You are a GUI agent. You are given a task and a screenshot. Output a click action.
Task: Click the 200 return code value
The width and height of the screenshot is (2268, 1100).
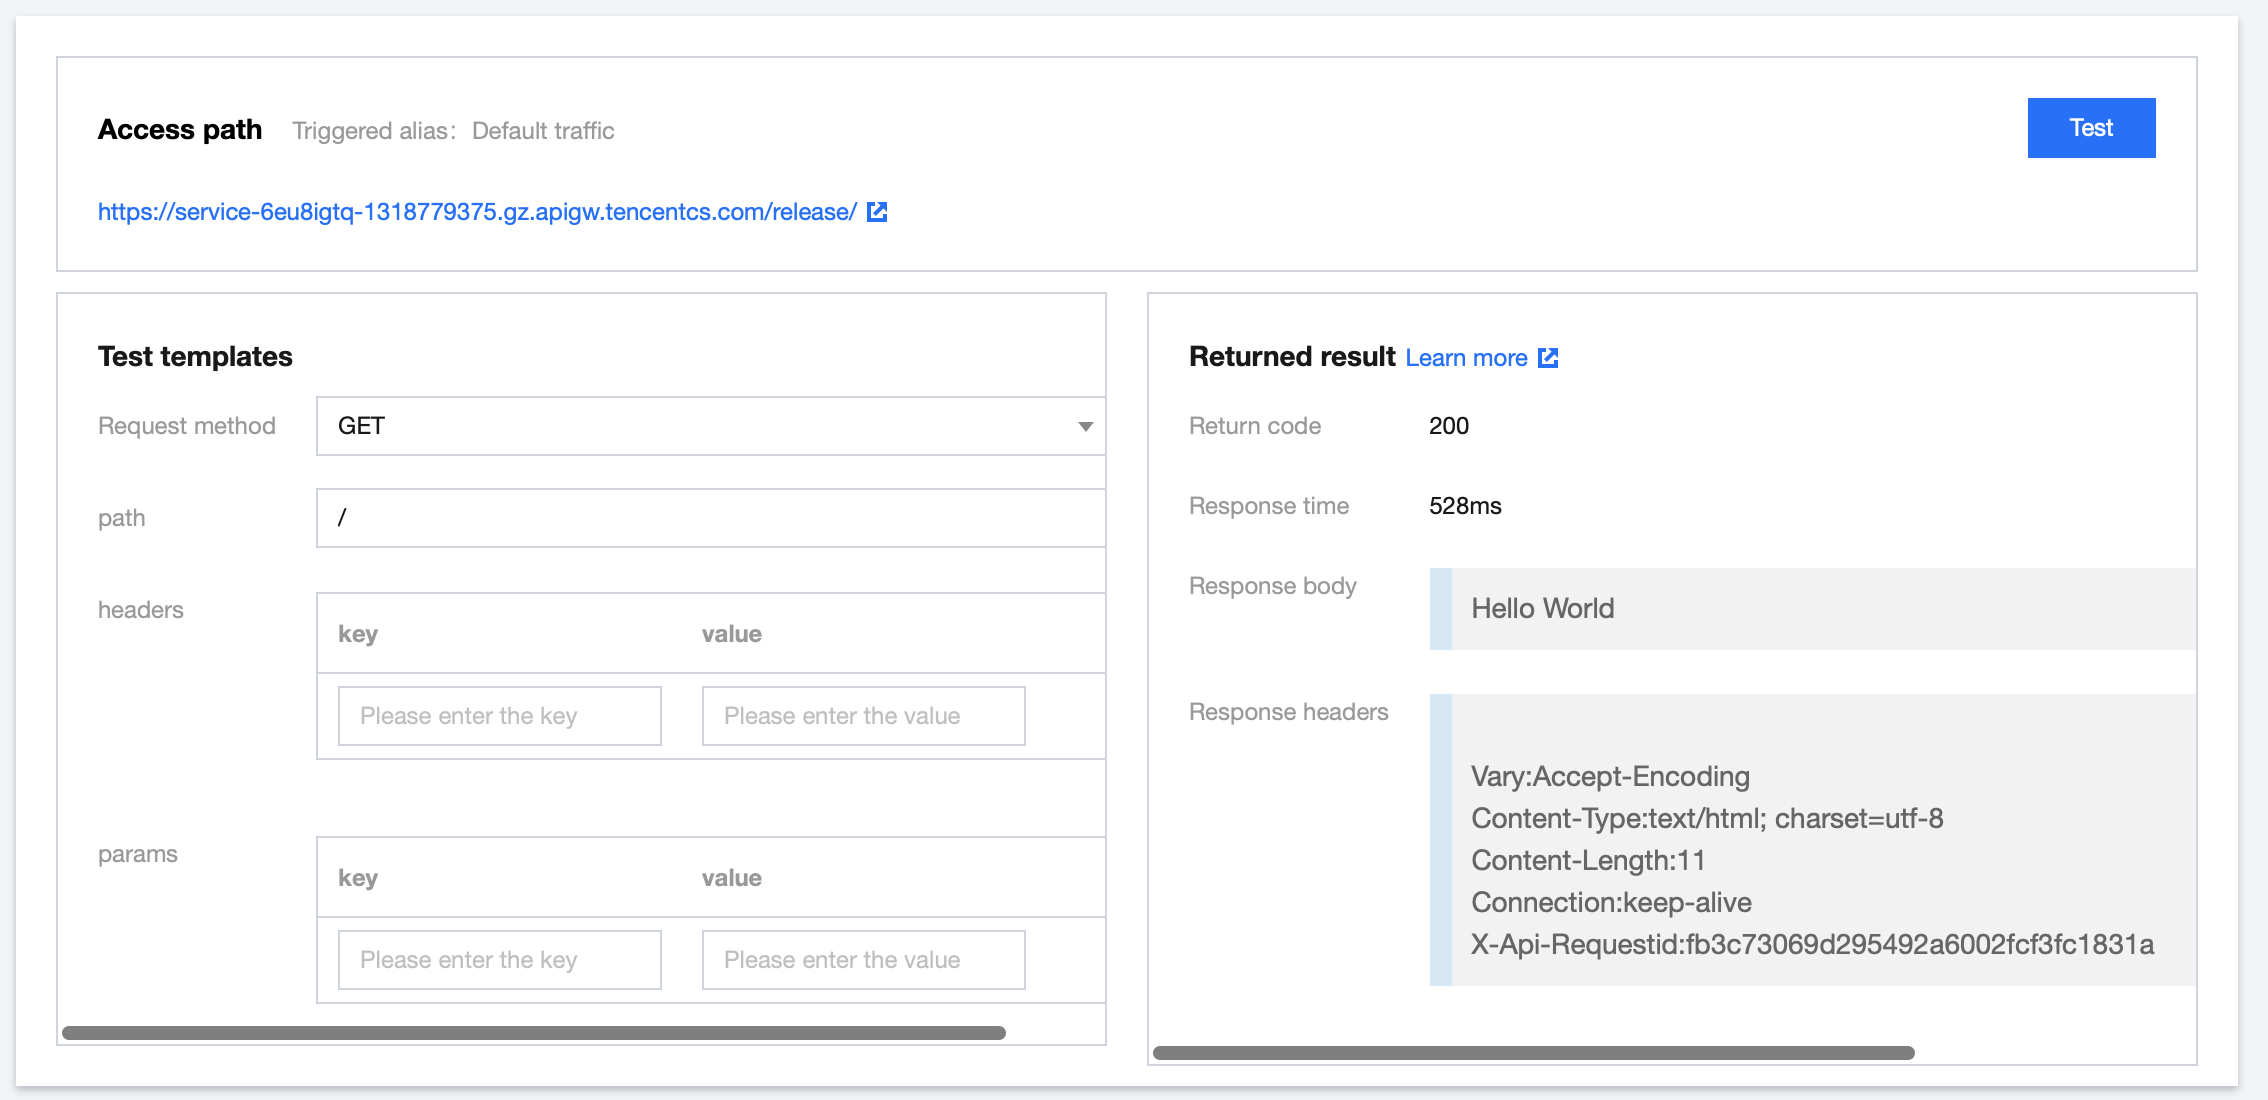[1448, 426]
